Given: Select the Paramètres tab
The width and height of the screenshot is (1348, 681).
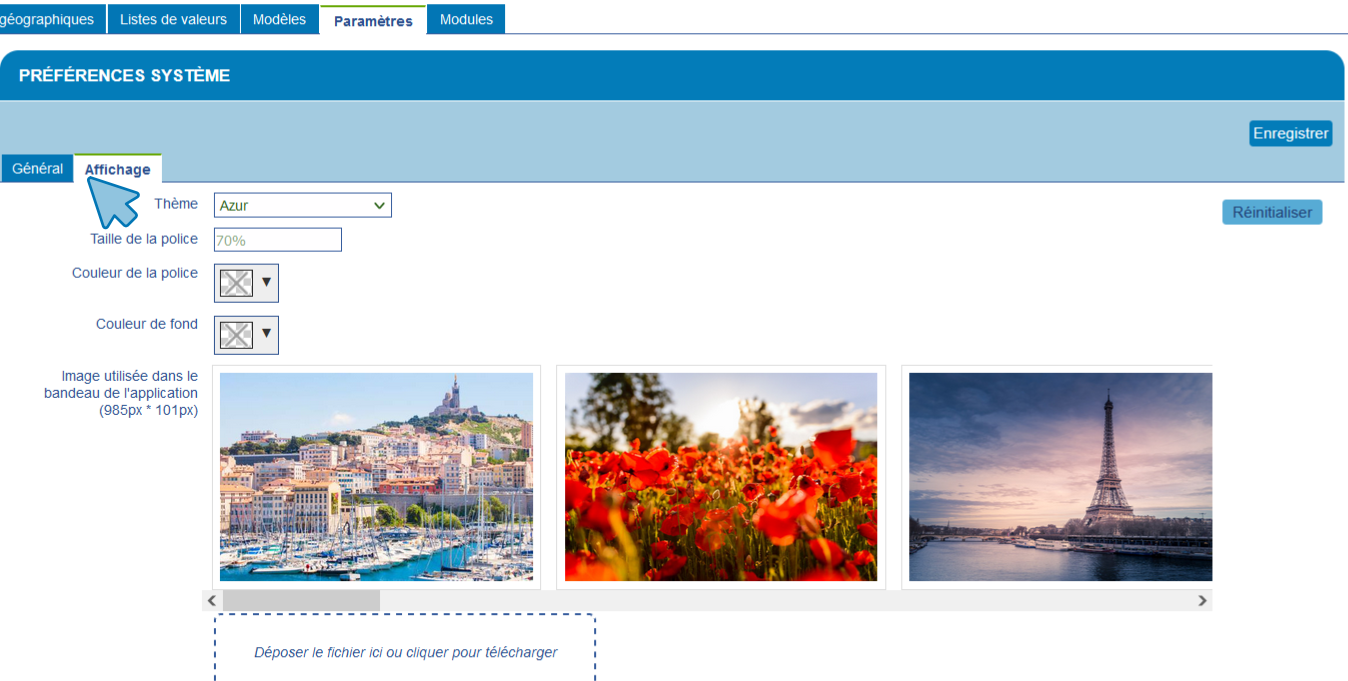Looking at the screenshot, I should 373,20.
